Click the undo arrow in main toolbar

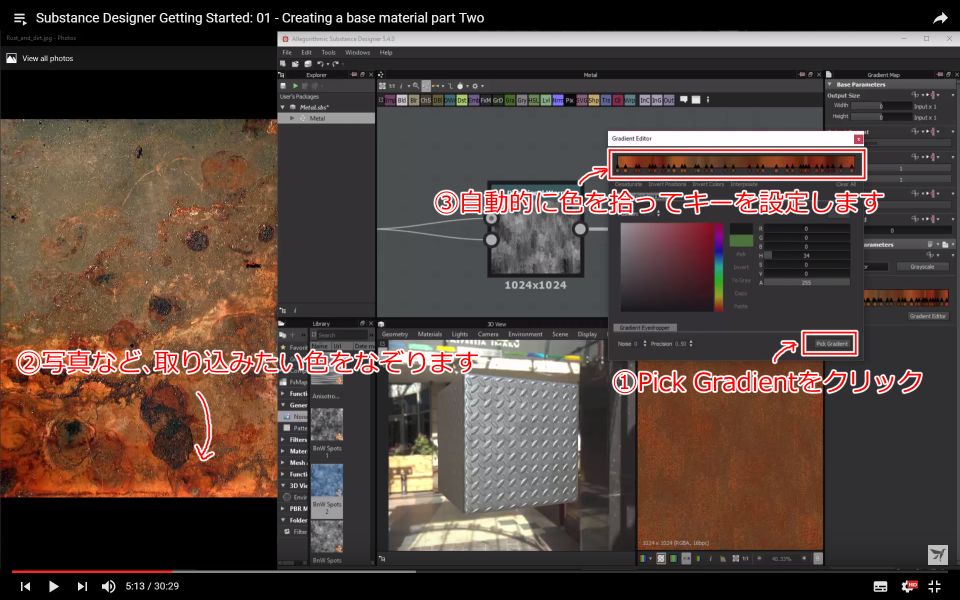pyautogui.click(x=320, y=64)
